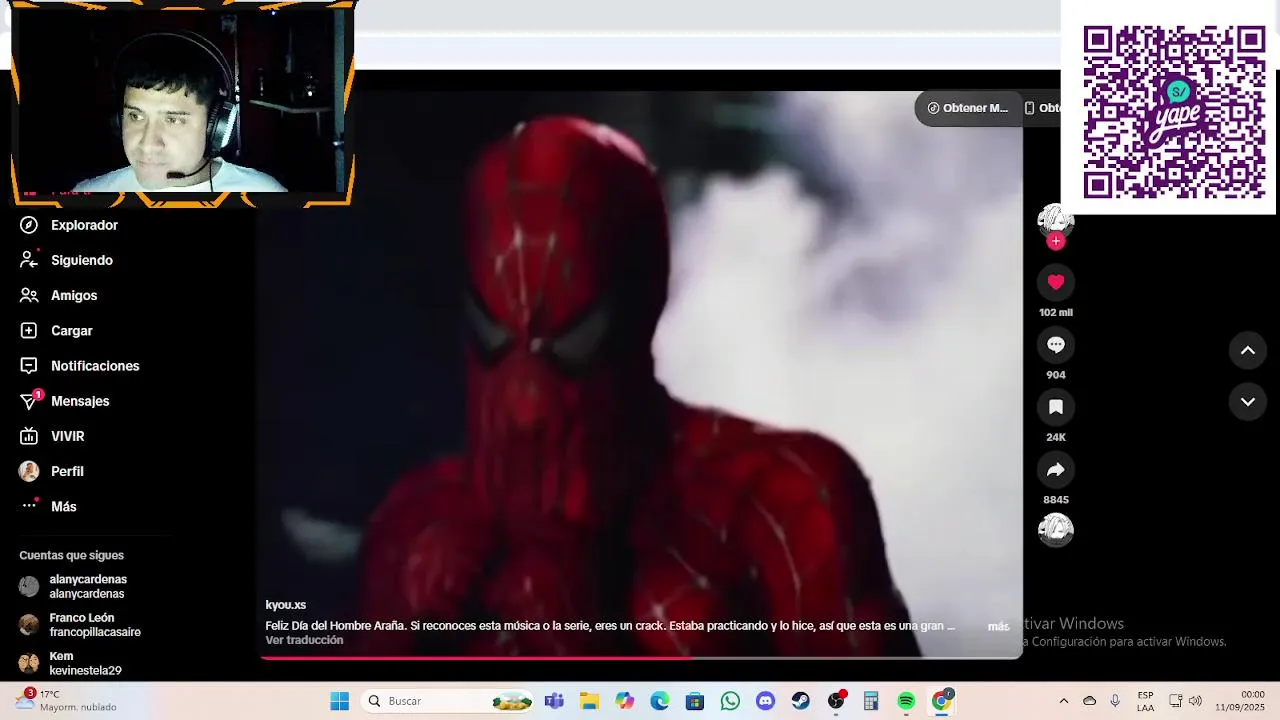1280x720 pixels.
Task: Save the video with bookmark icon
Action: tap(1055, 407)
